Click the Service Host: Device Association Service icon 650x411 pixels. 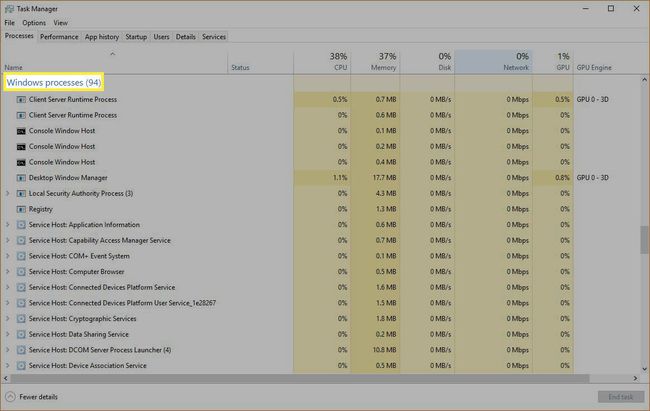(x=21, y=366)
